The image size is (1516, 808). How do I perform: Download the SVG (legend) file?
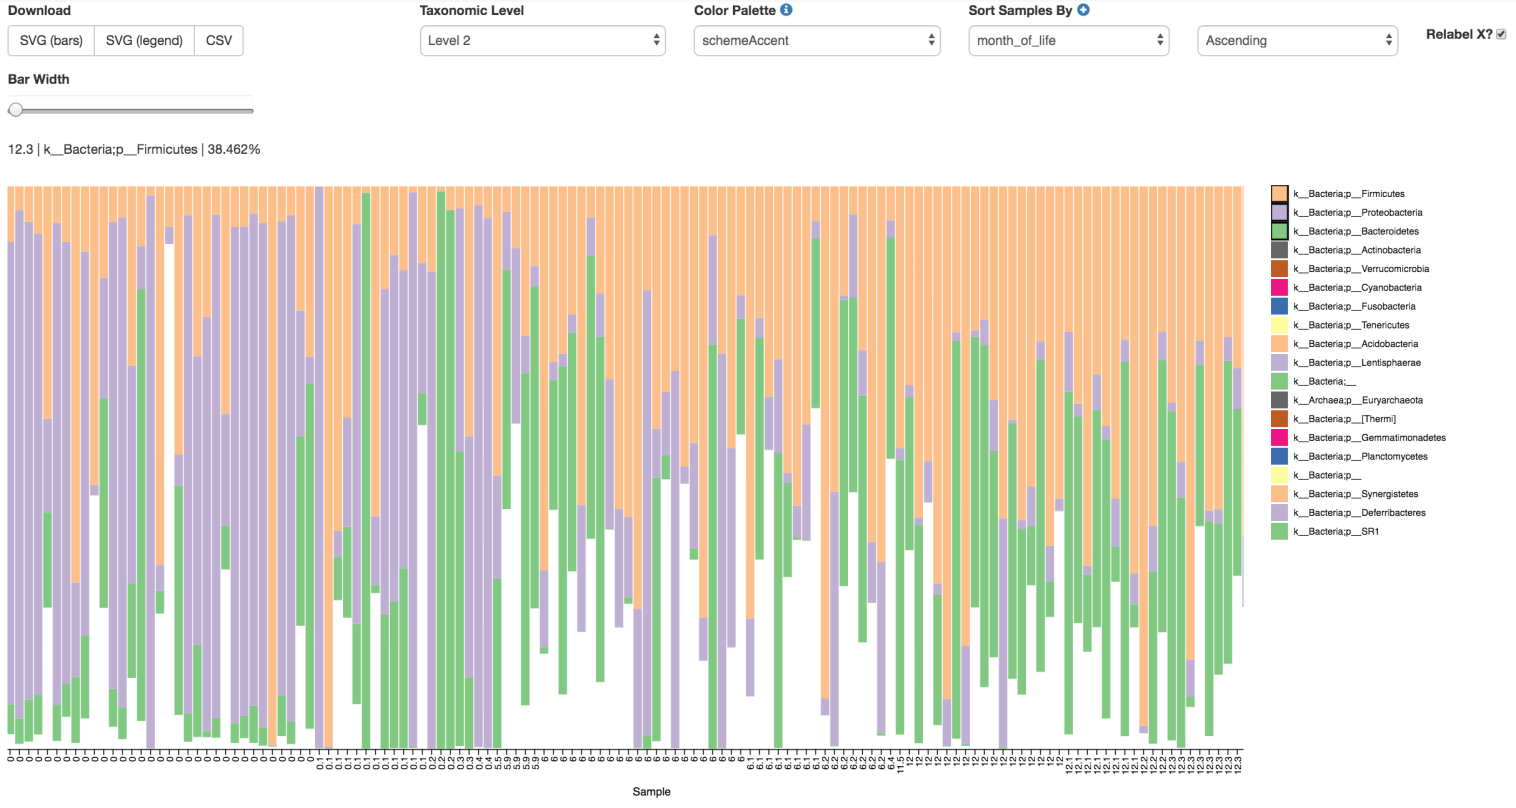pos(144,41)
